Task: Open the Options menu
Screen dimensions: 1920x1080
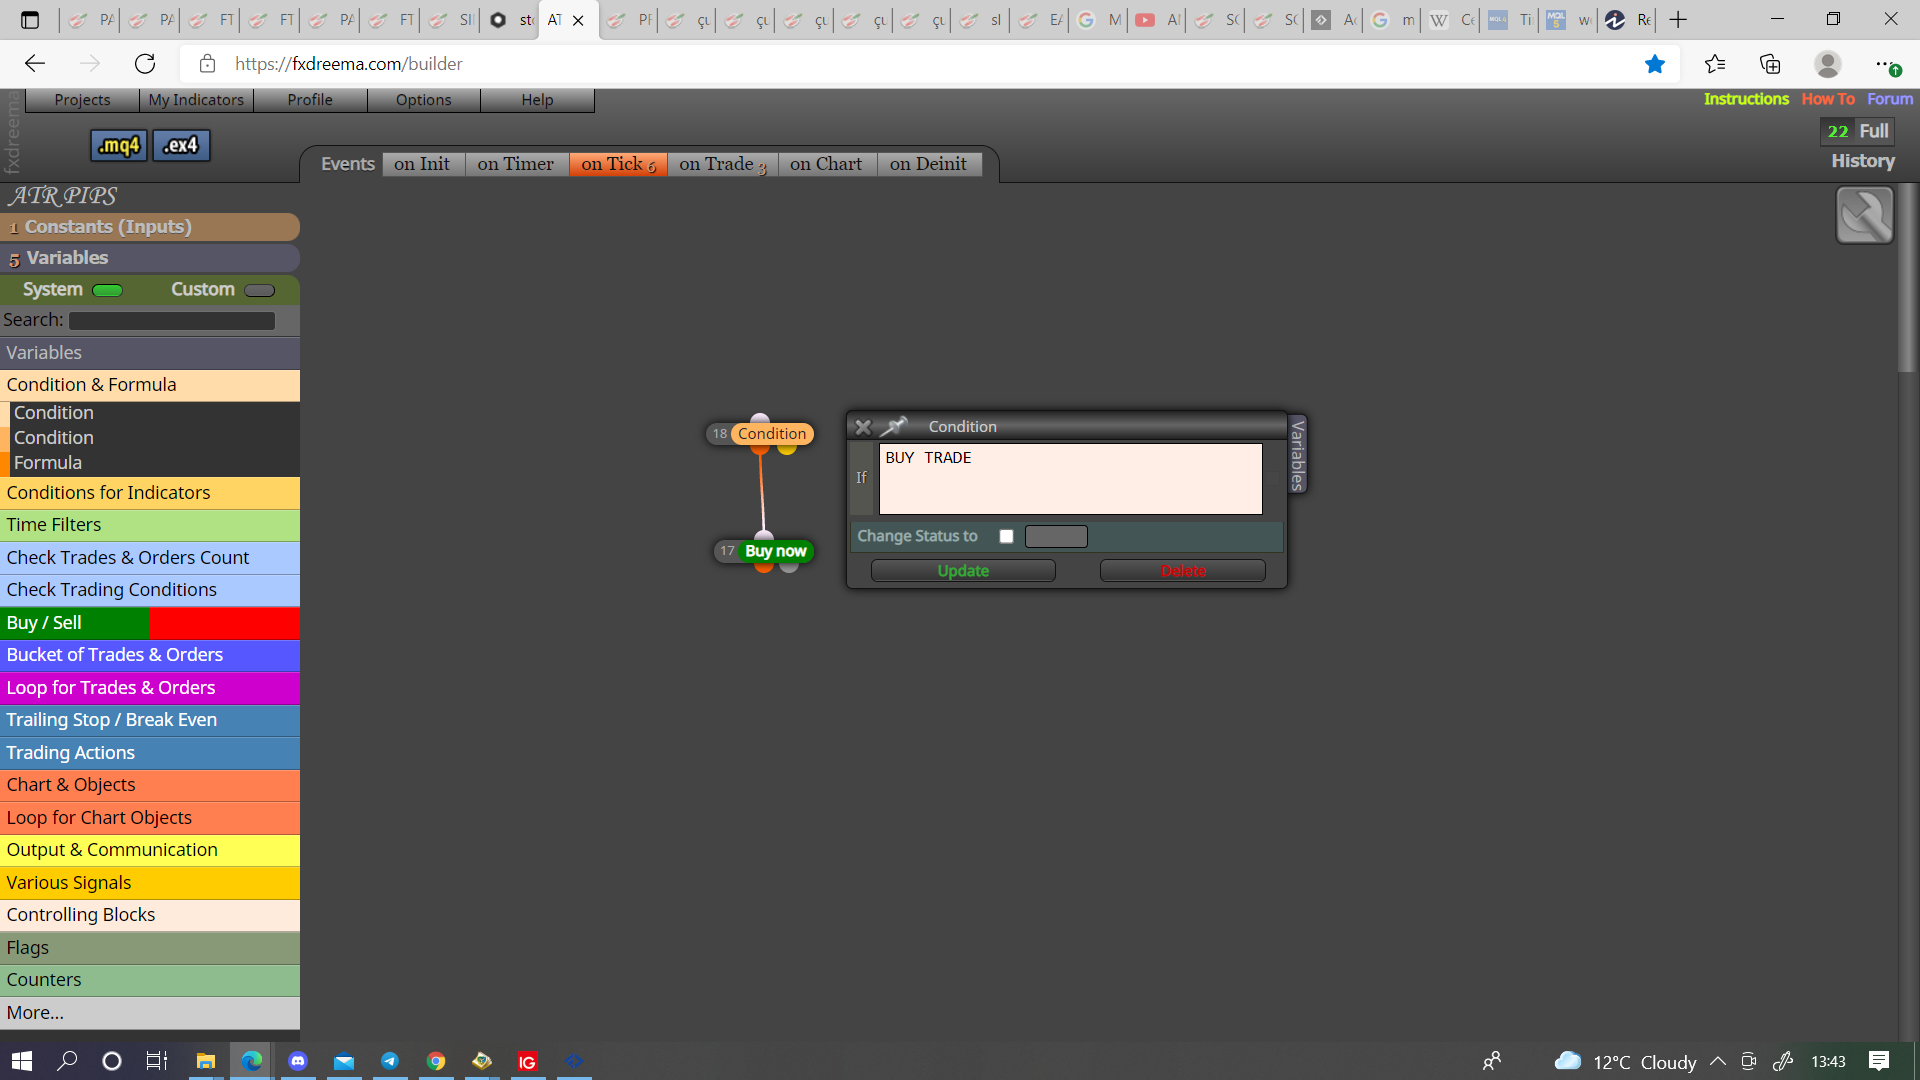Action: [423, 100]
